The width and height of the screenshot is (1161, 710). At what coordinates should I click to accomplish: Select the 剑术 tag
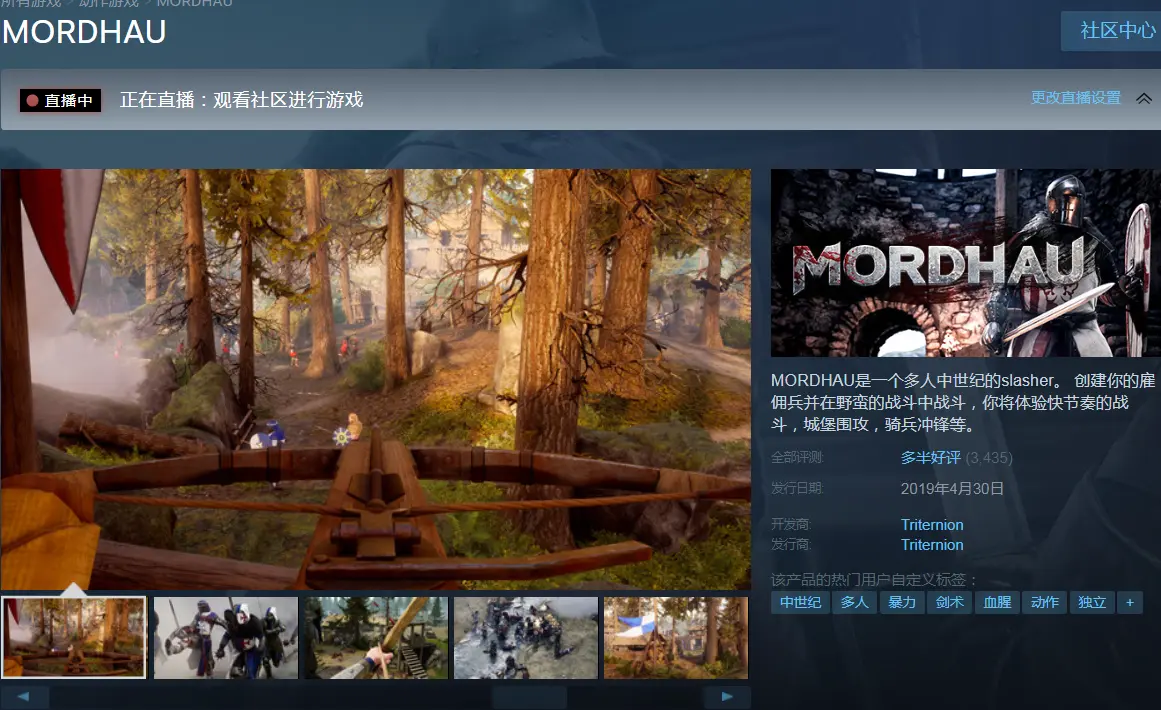[x=949, y=603]
